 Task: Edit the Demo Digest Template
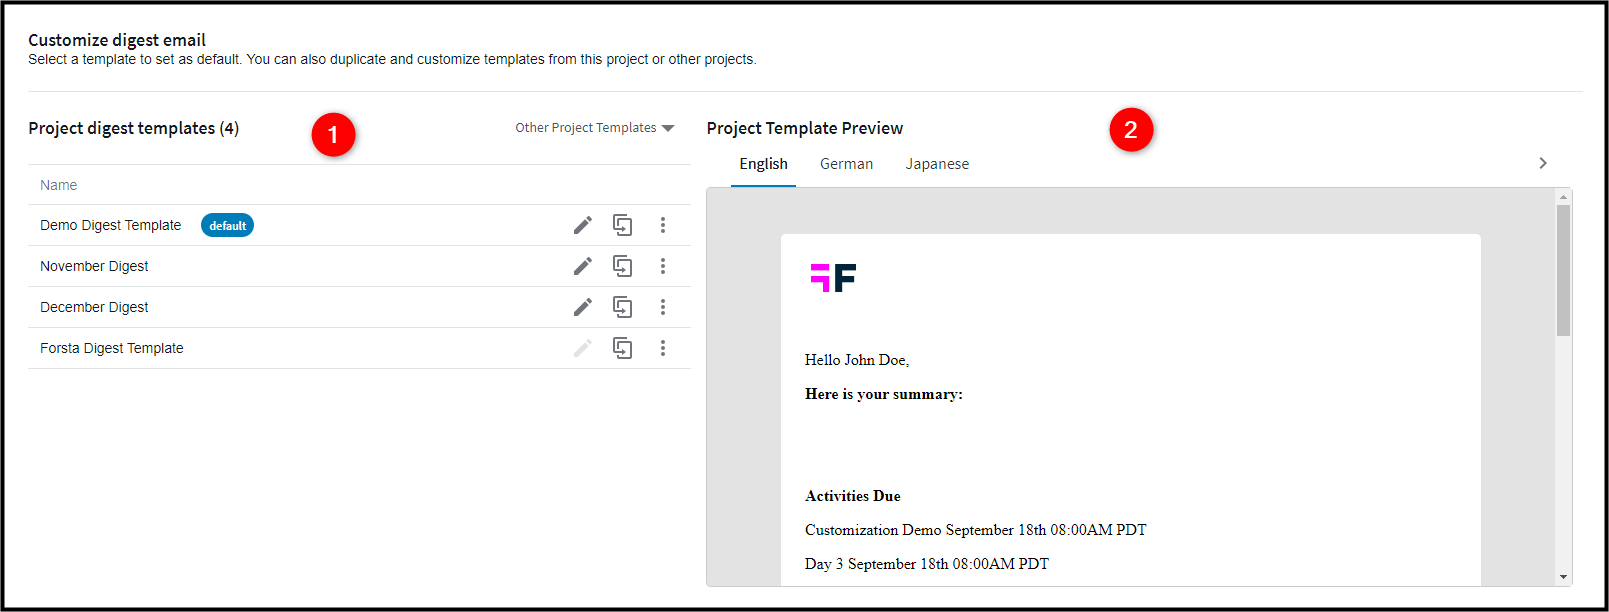point(583,225)
